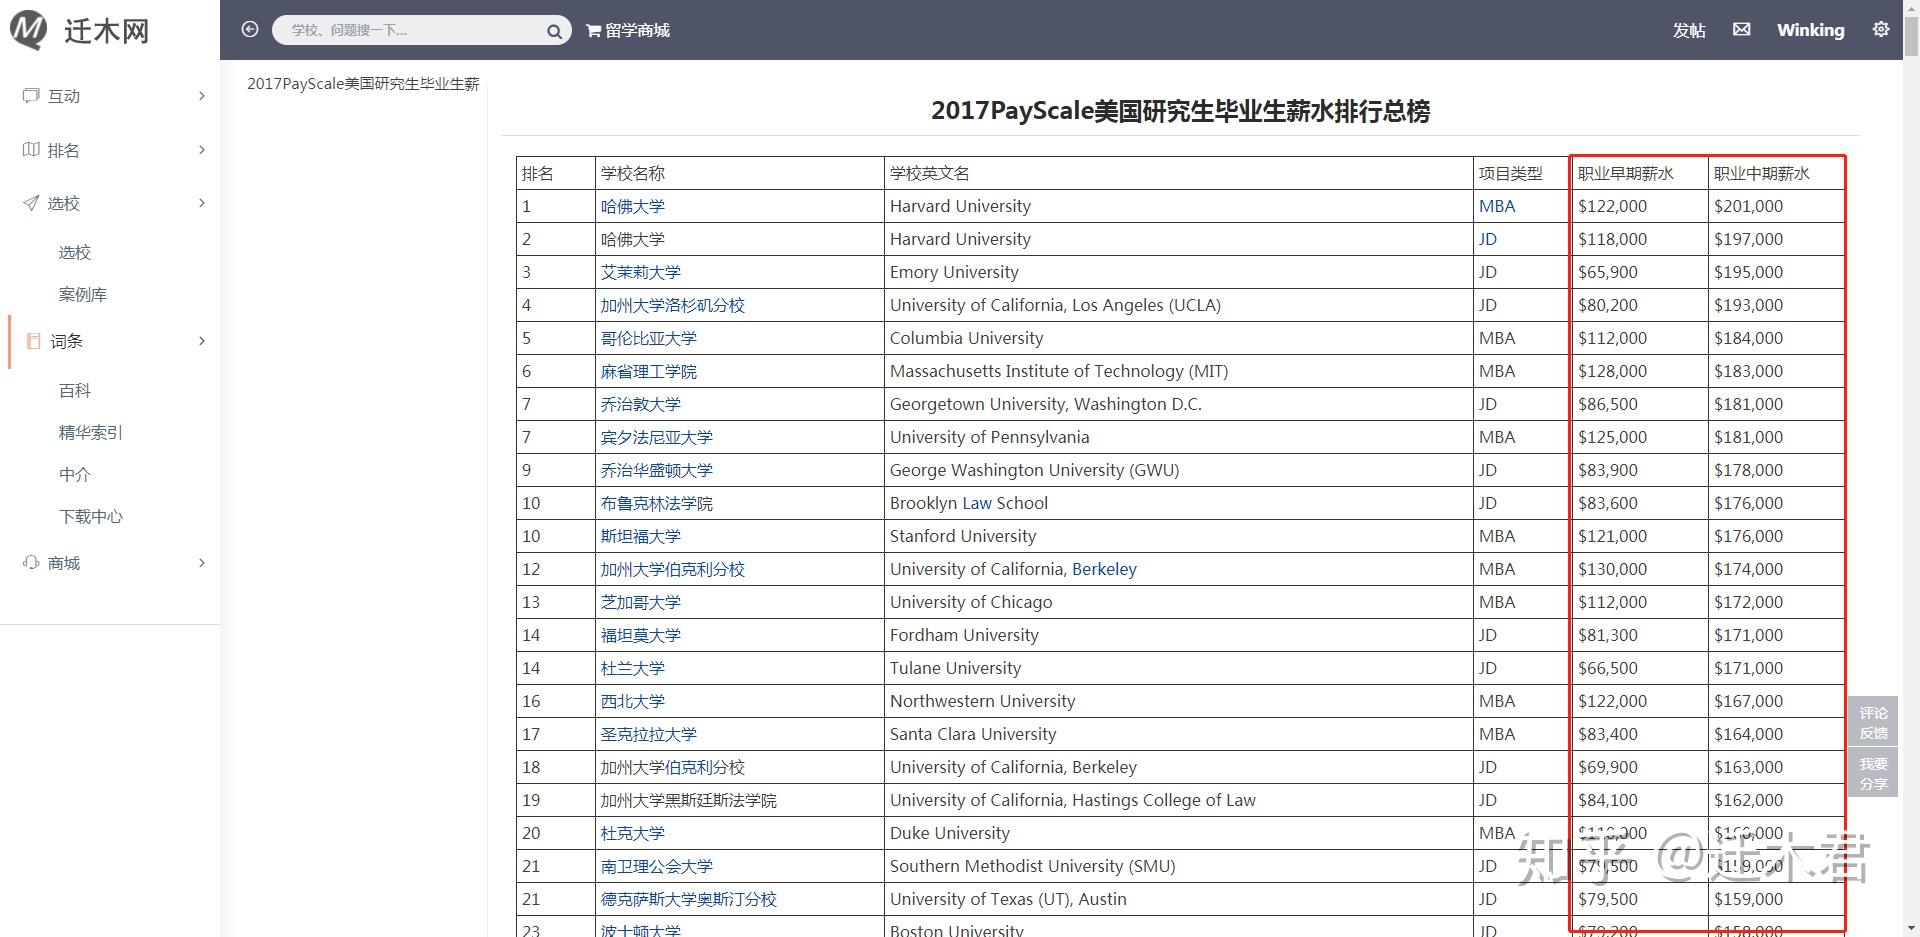The image size is (1920, 937).
Task: Open the mail envelope icon
Action: 1741,30
